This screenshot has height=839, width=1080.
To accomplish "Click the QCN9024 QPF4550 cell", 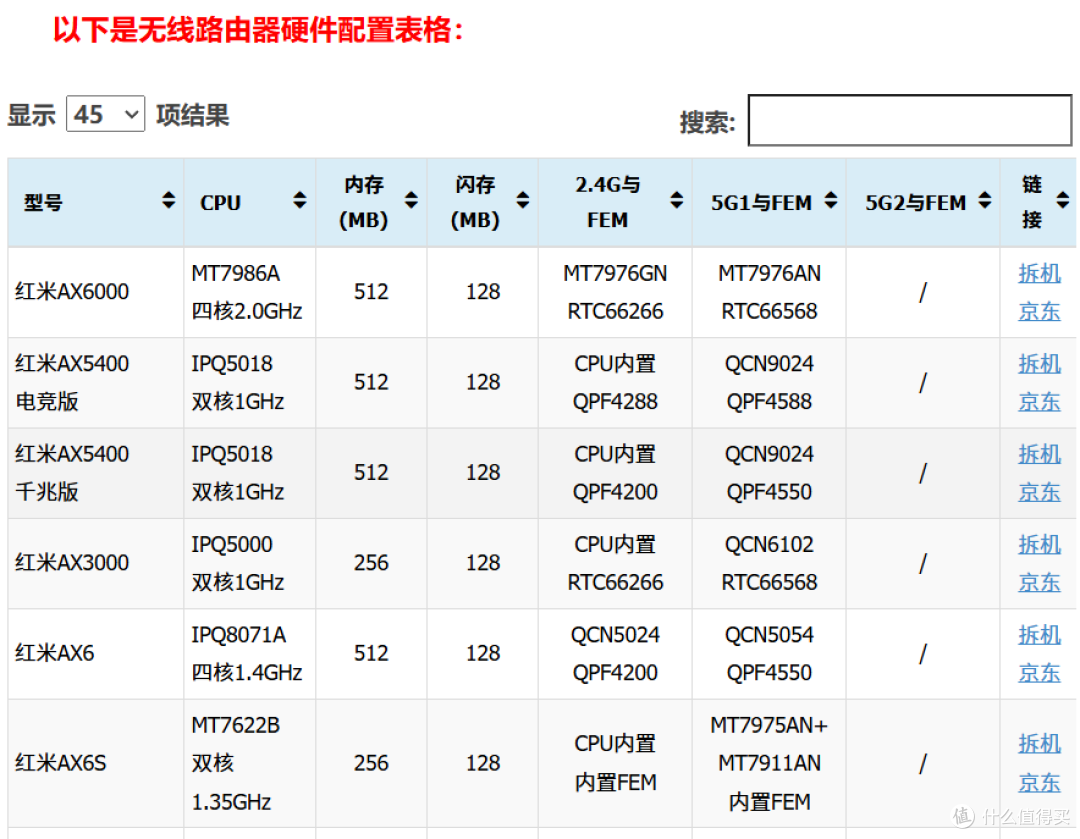I will coord(769,473).
